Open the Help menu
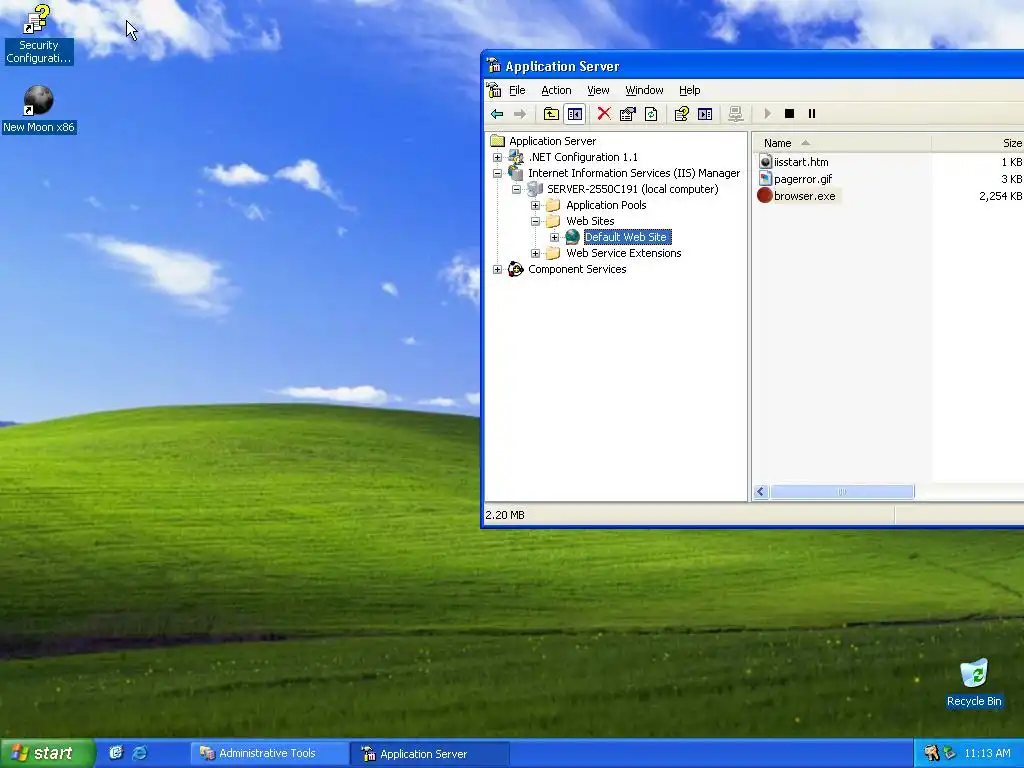The image size is (1024, 768). pyautogui.click(x=690, y=90)
